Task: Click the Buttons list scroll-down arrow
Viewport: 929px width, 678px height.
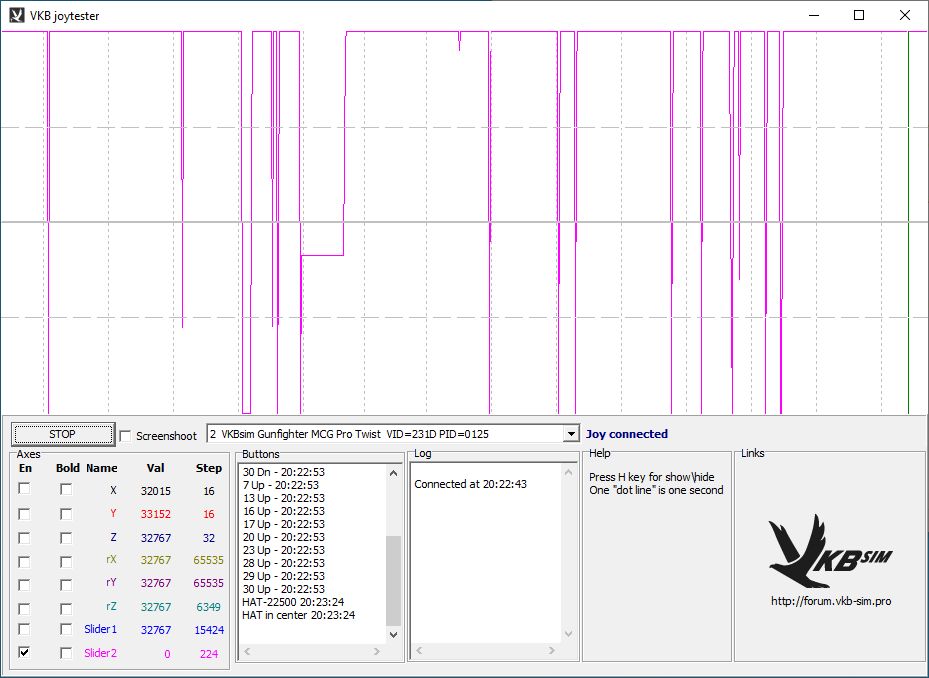Action: coord(393,634)
